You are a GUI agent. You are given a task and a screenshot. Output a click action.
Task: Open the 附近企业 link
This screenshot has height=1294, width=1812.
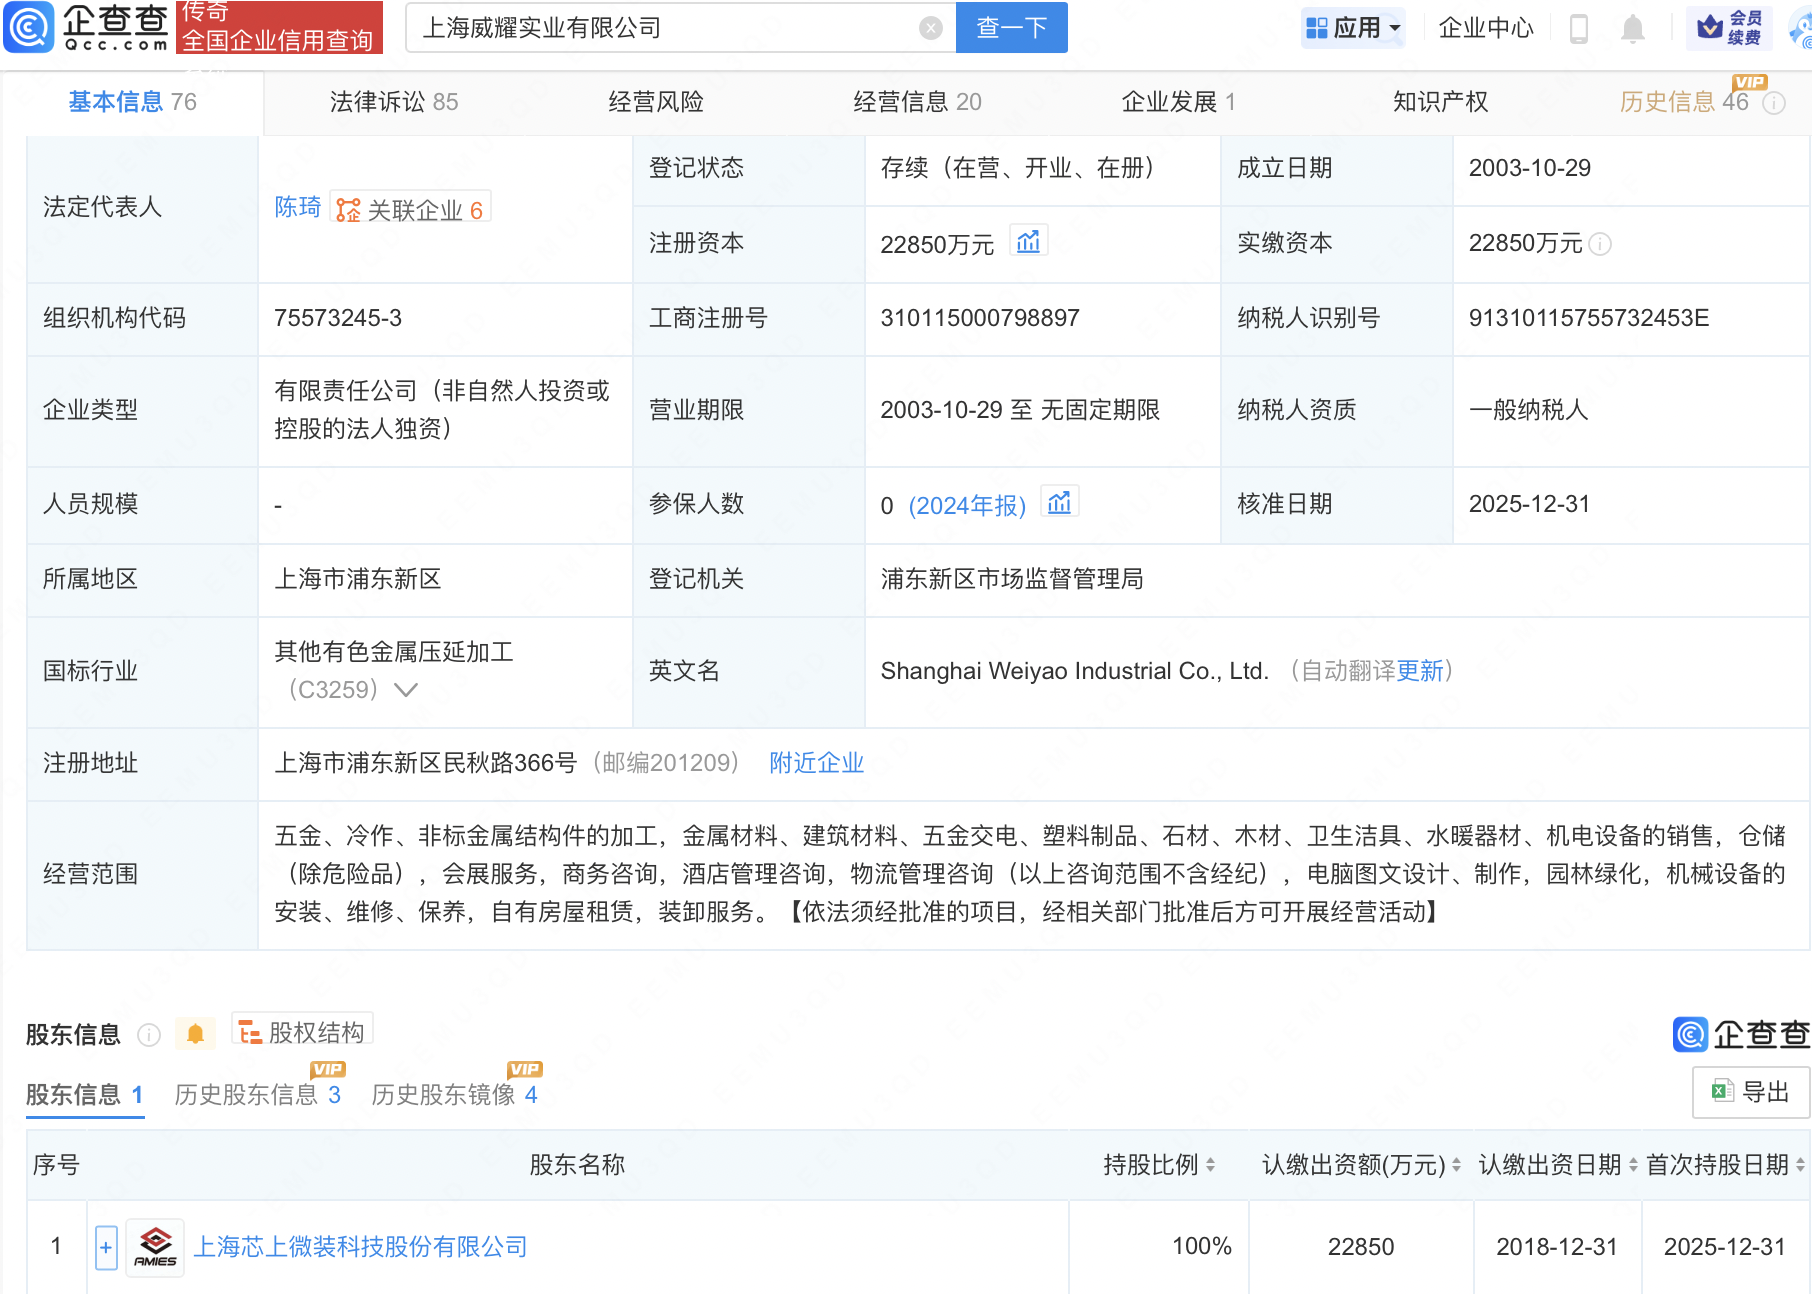(815, 763)
